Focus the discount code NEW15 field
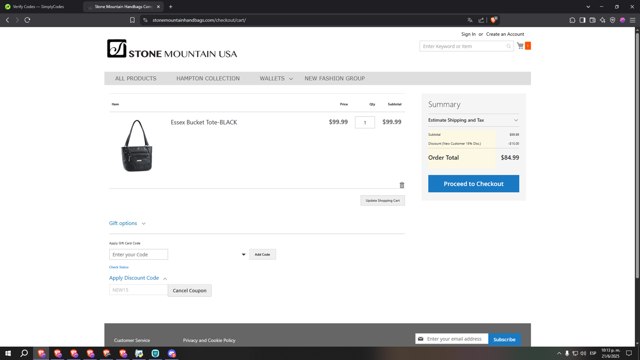The width and height of the screenshot is (640, 360). 138,290
